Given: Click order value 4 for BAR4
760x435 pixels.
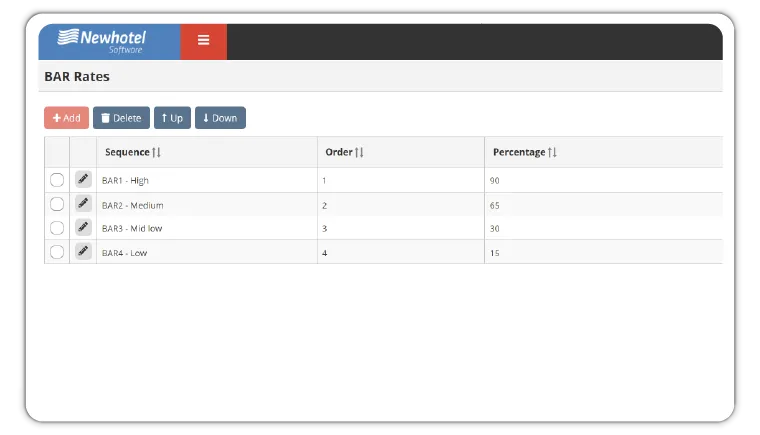Looking at the screenshot, I should click(324, 253).
